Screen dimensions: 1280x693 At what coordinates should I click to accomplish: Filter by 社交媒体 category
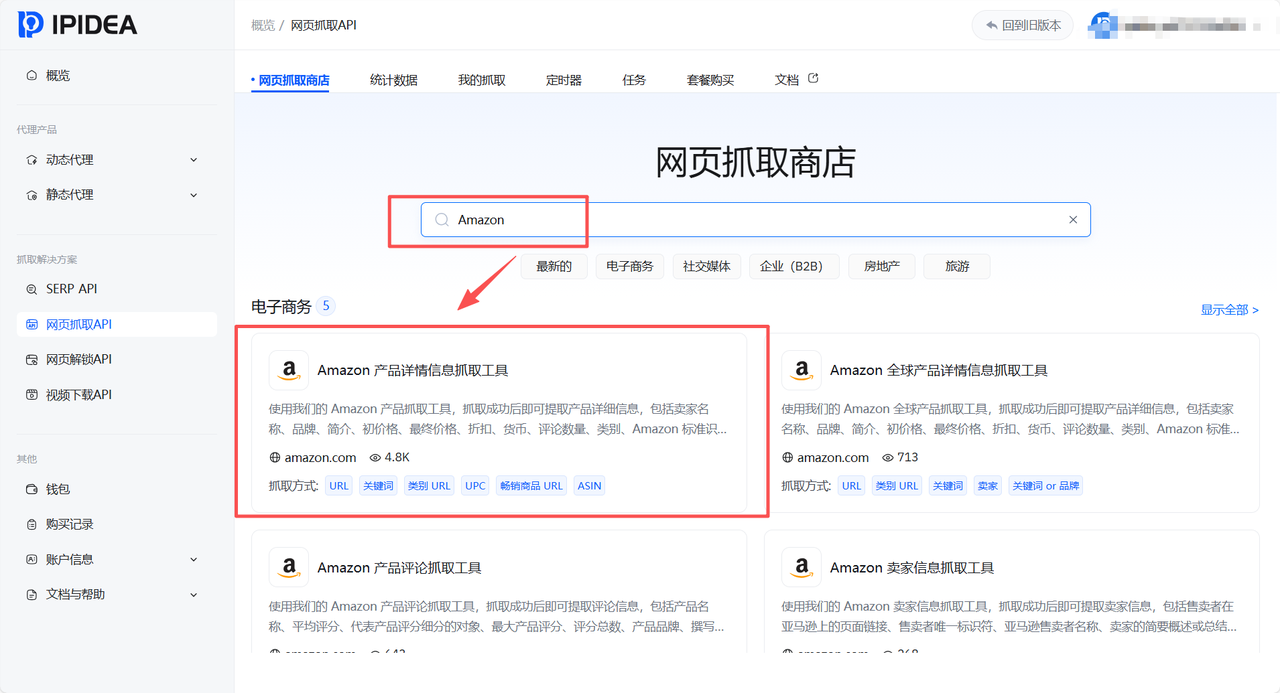(x=706, y=266)
